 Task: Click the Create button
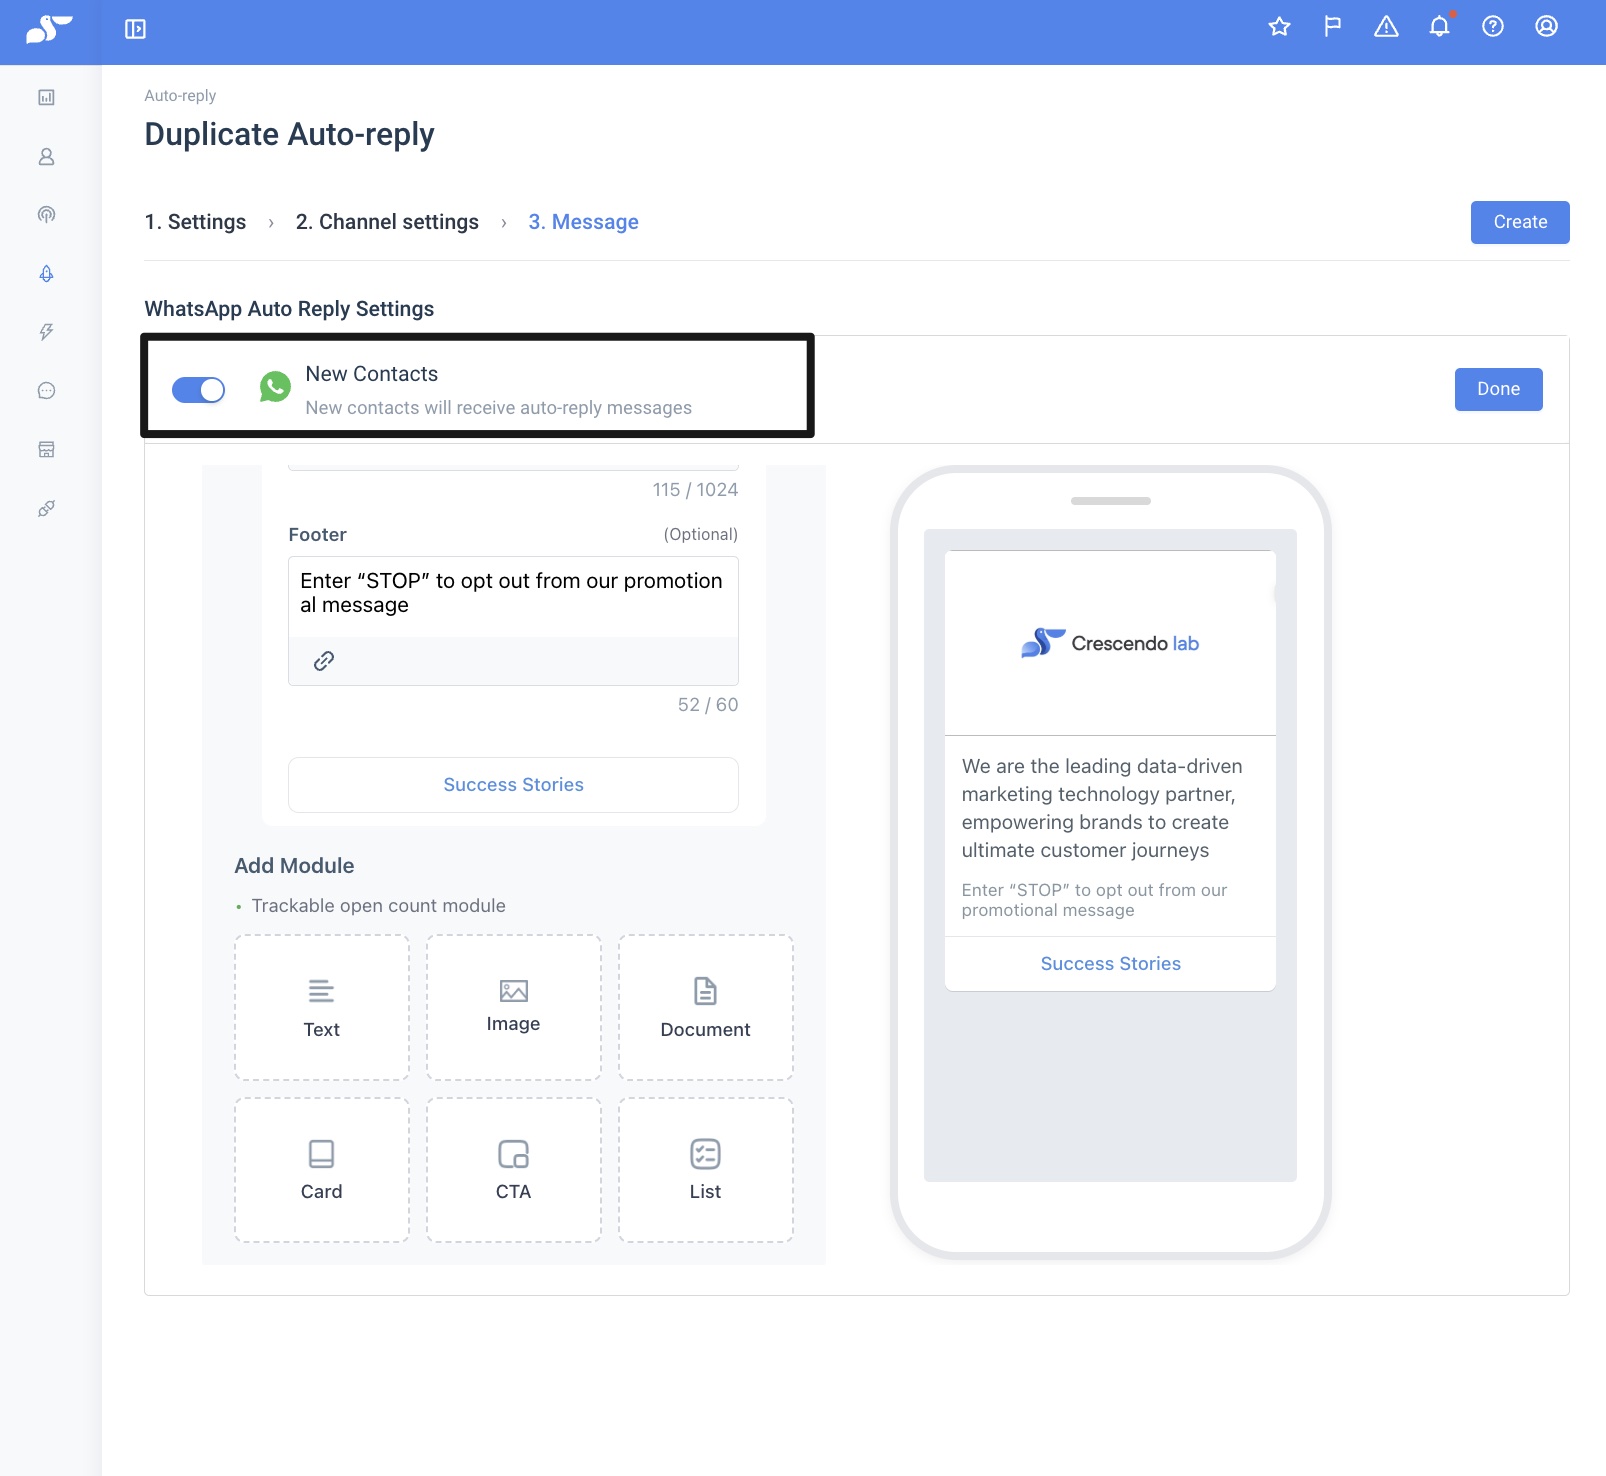1520,222
